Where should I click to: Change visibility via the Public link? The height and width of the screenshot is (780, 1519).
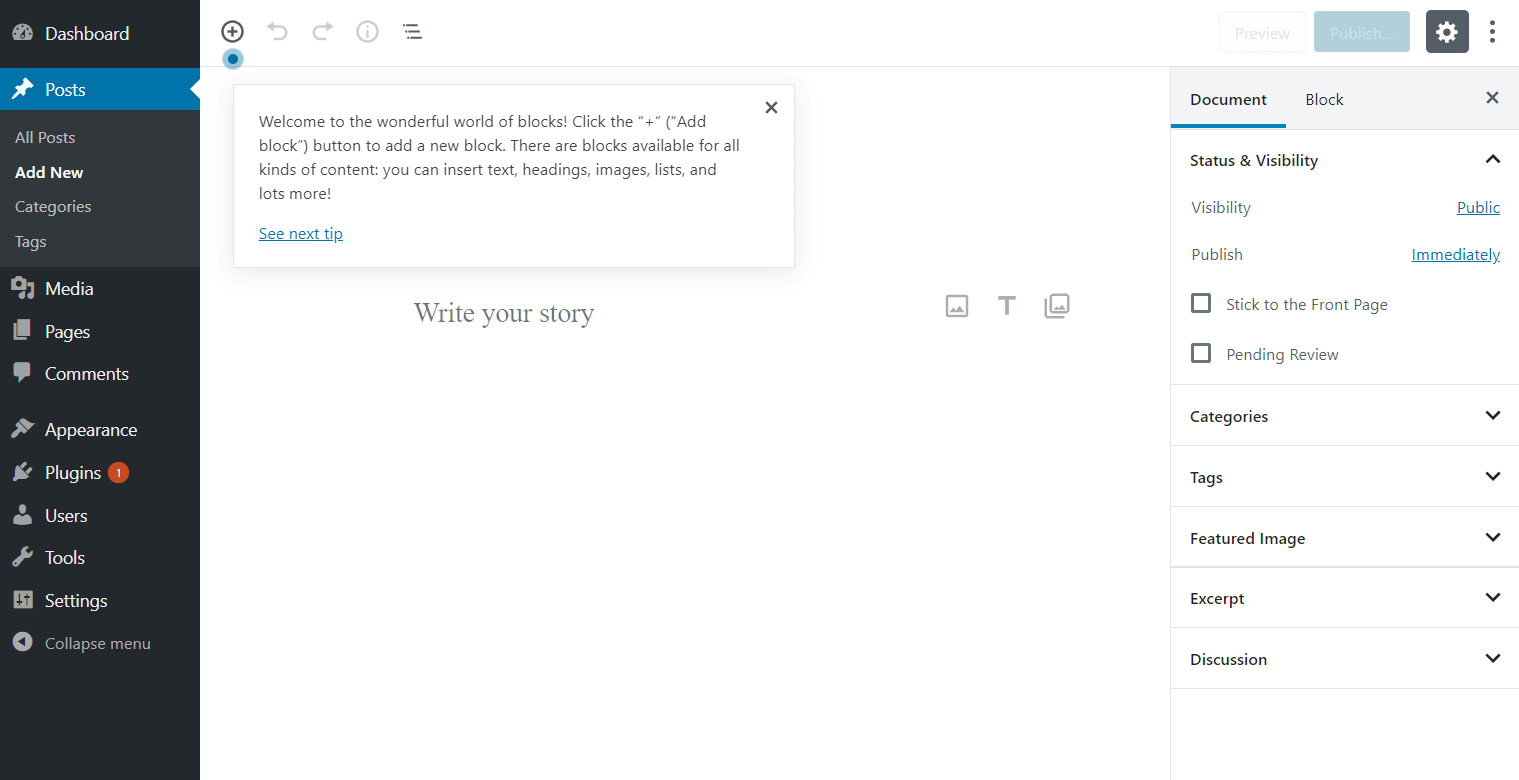pyautogui.click(x=1478, y=207)
